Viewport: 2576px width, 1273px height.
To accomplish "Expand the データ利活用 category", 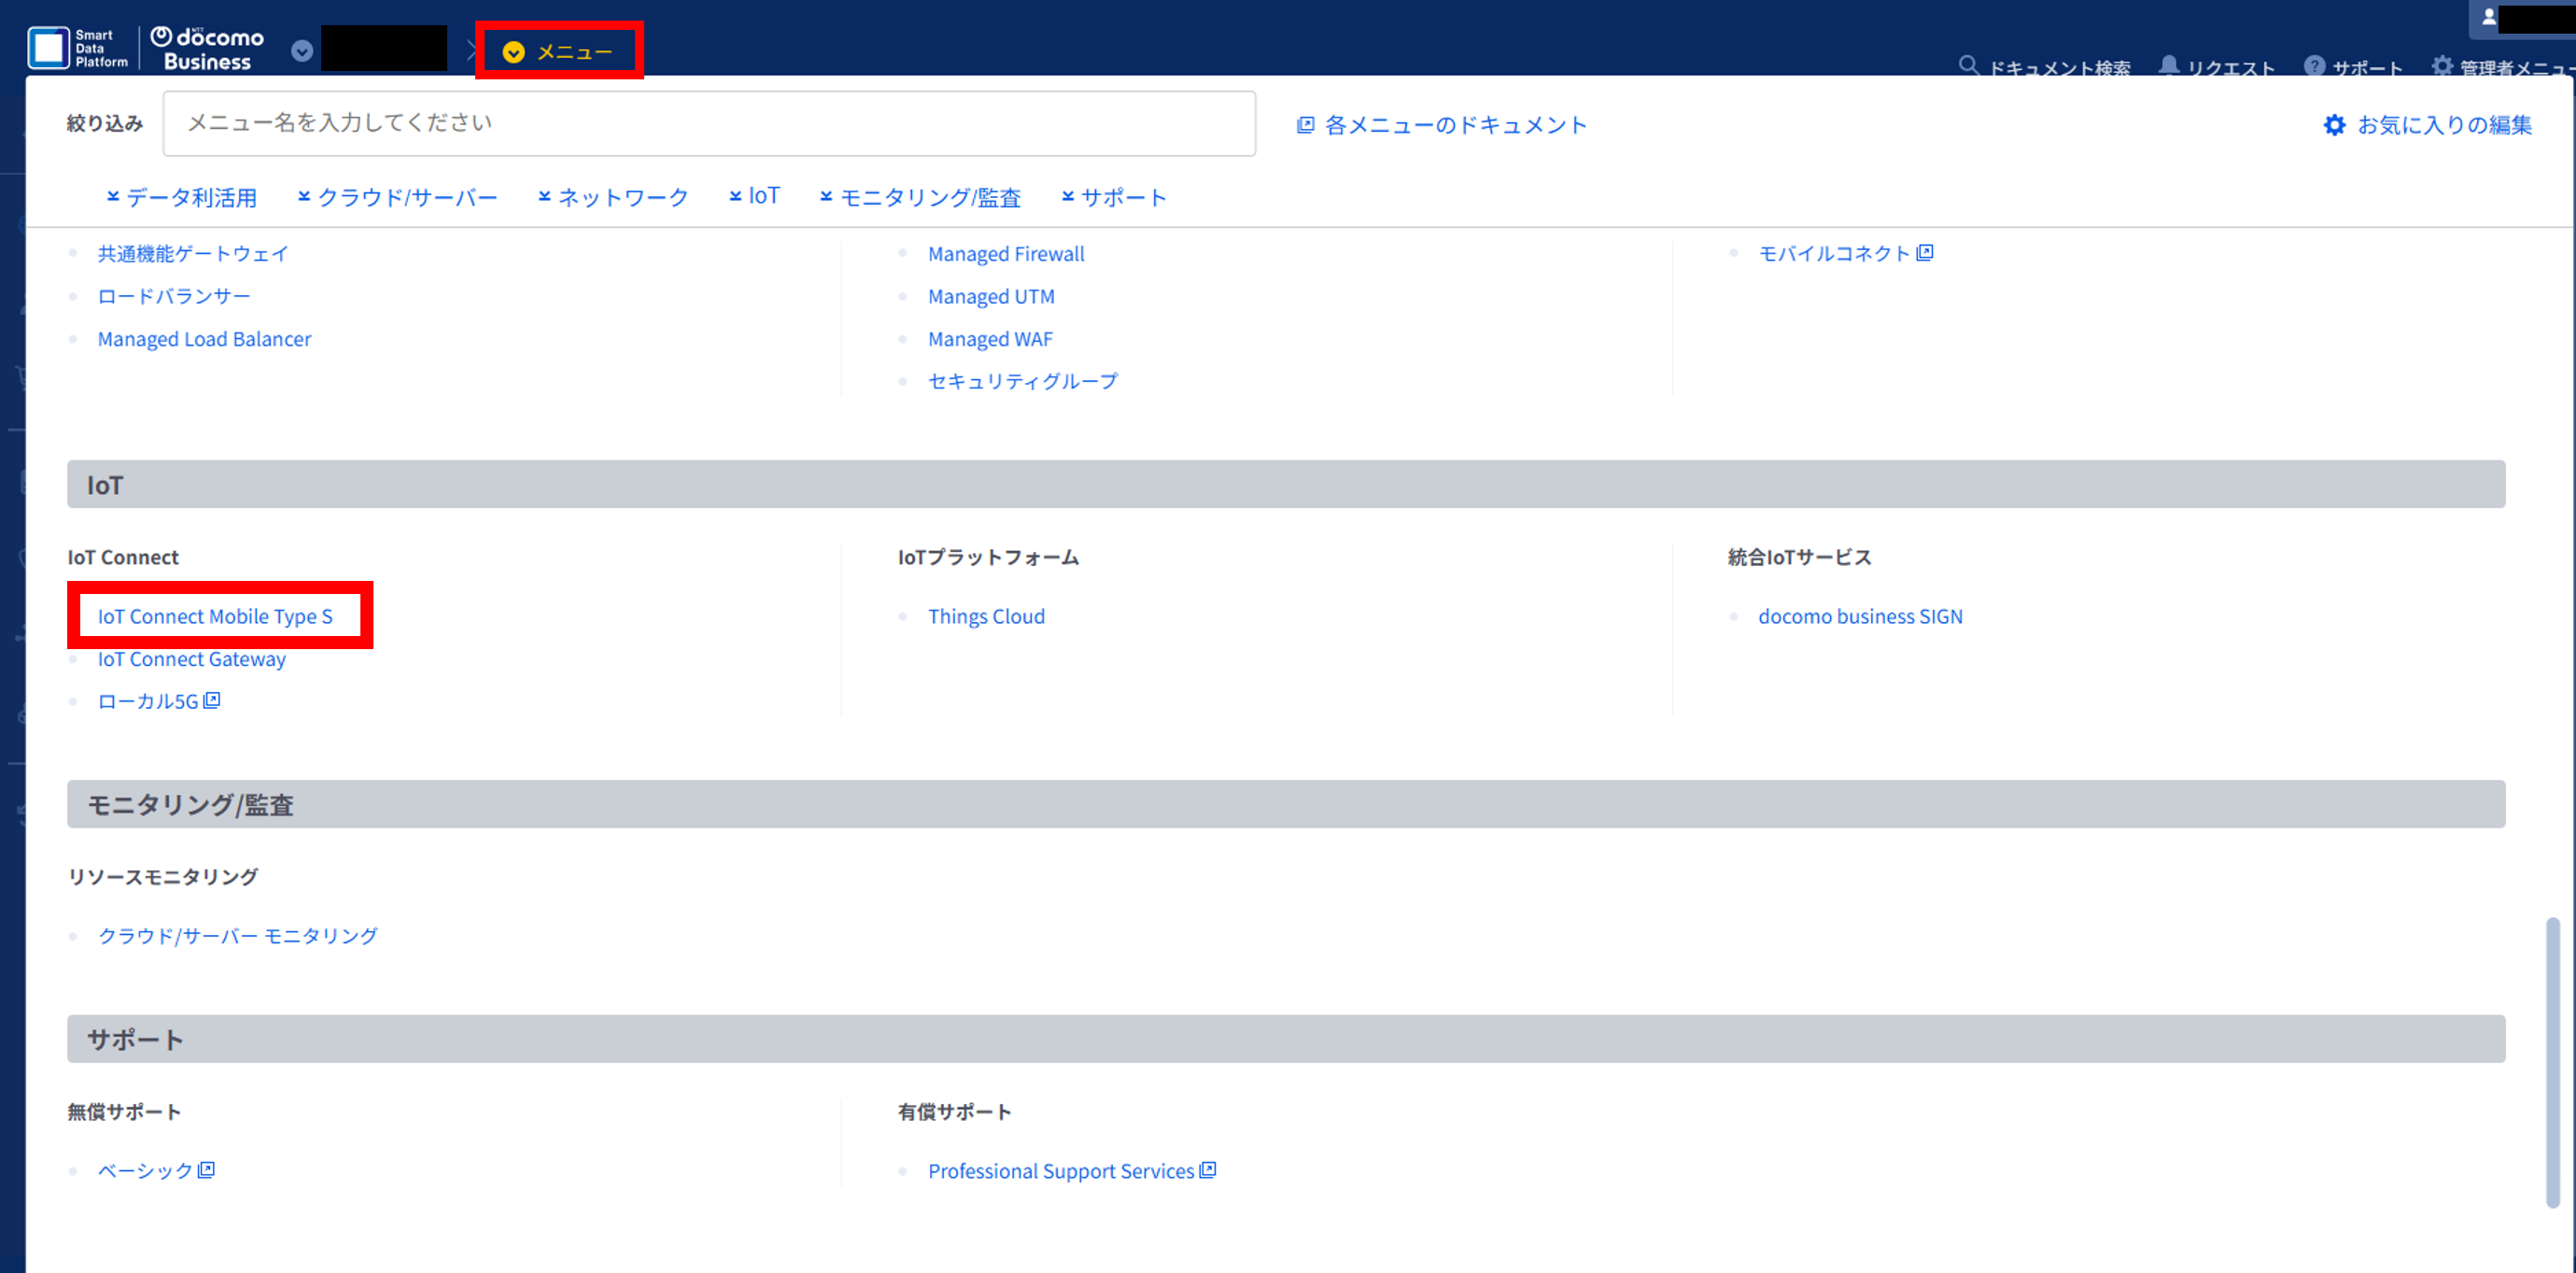I will coord(188,197).
